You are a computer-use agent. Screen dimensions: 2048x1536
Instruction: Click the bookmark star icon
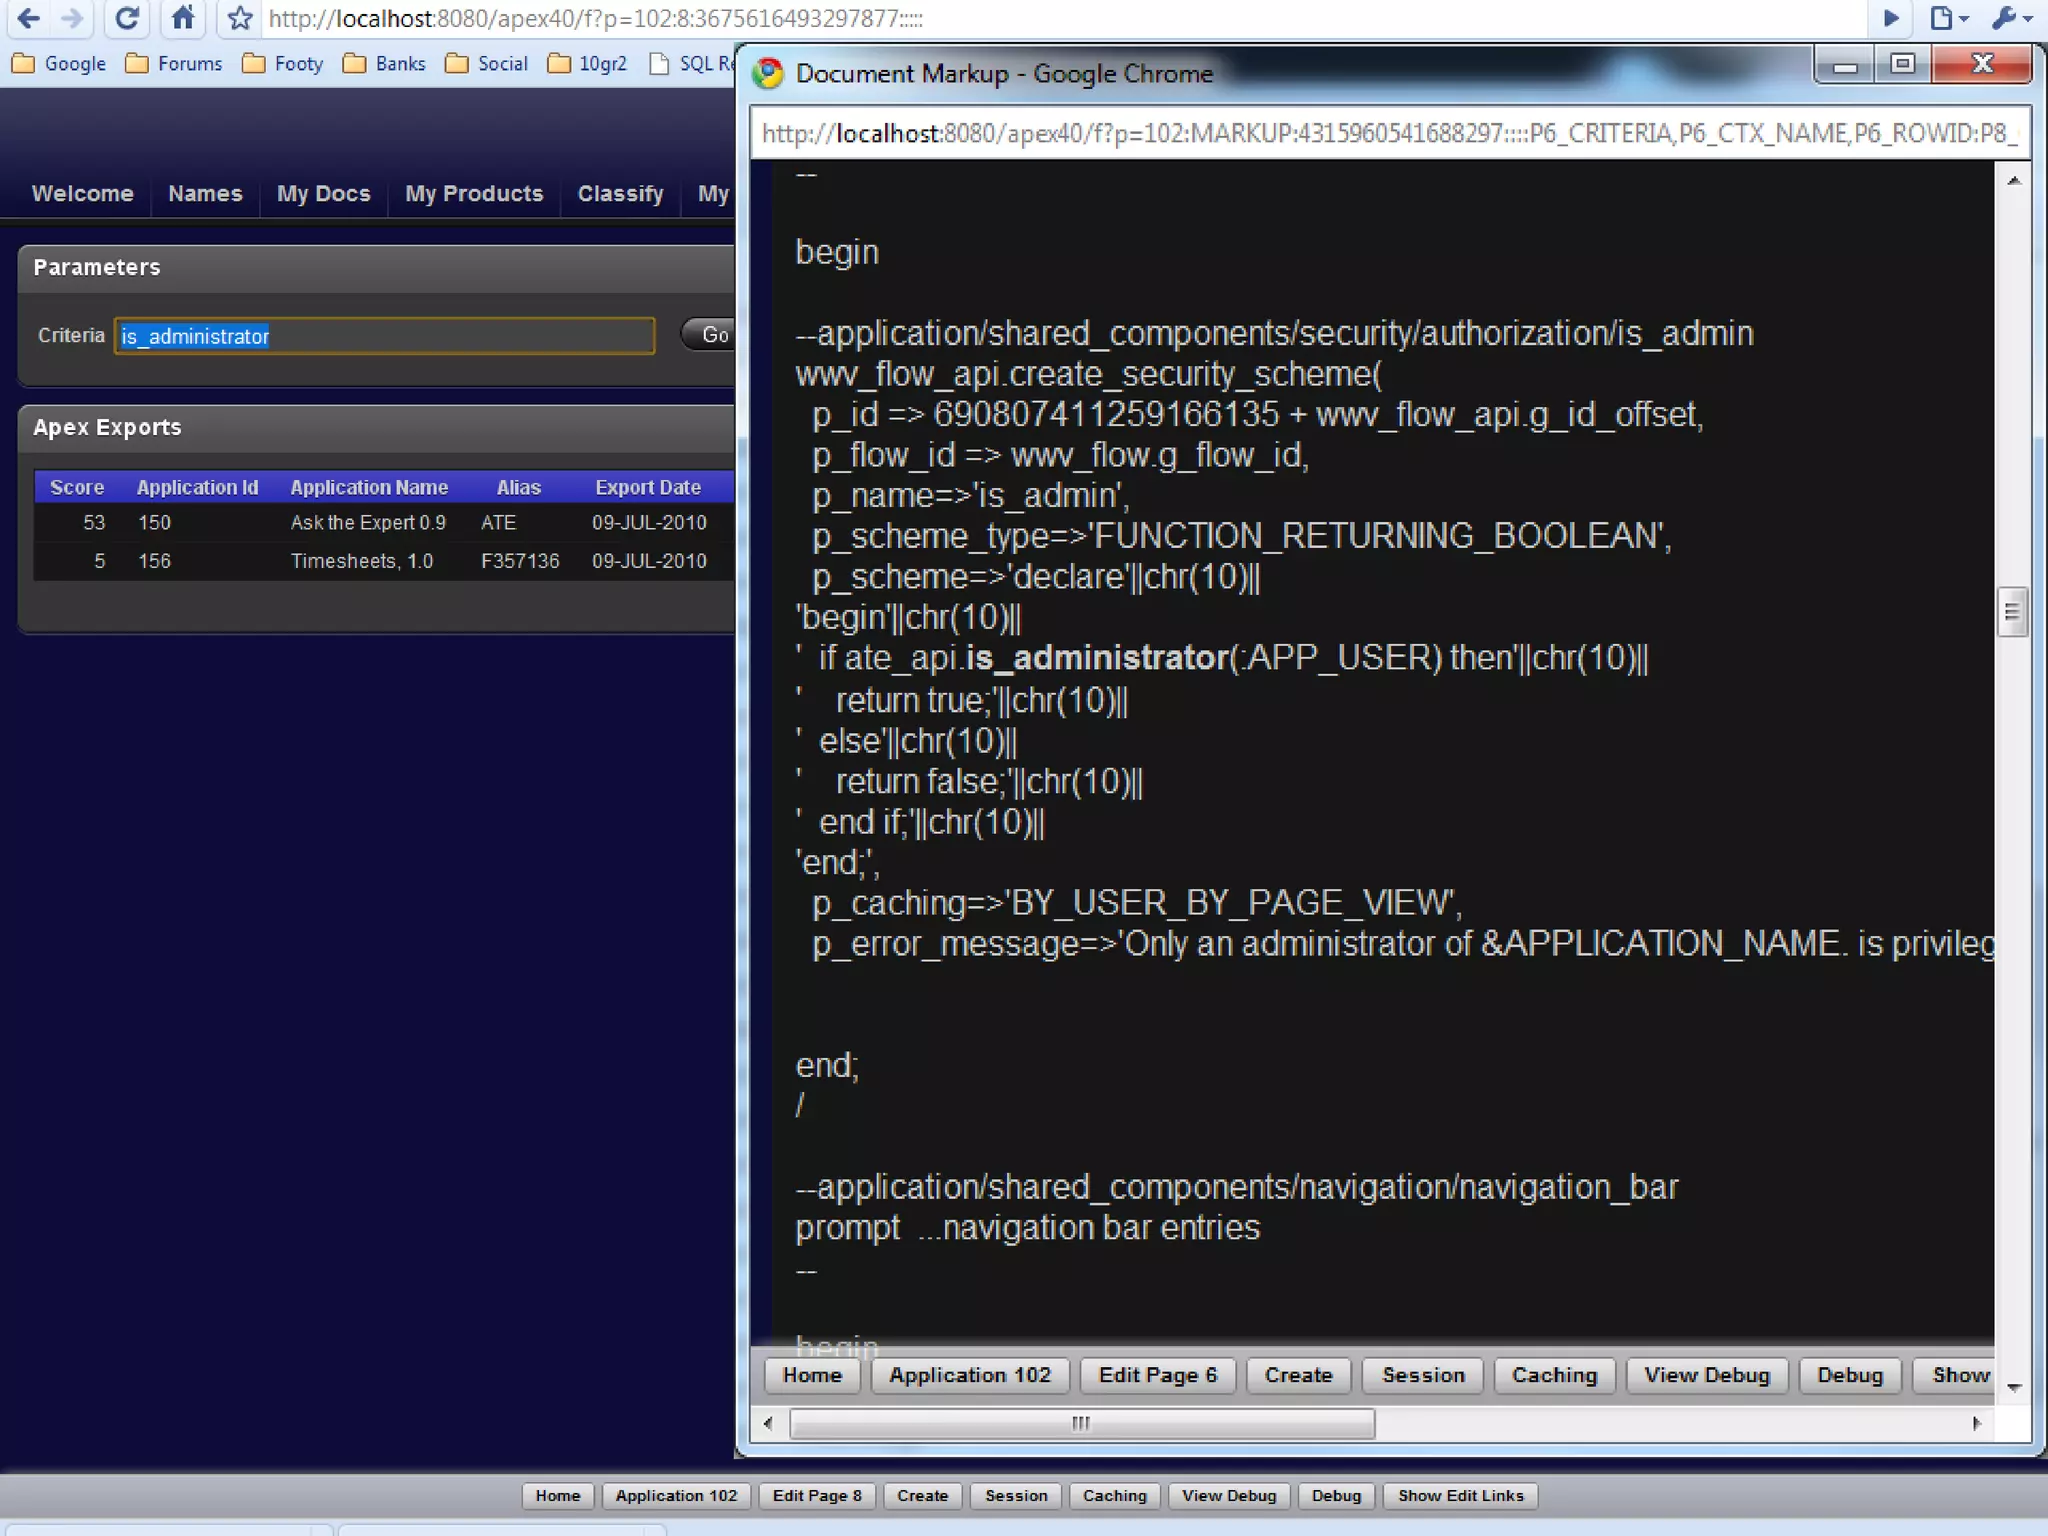click(x=239, y=18)
